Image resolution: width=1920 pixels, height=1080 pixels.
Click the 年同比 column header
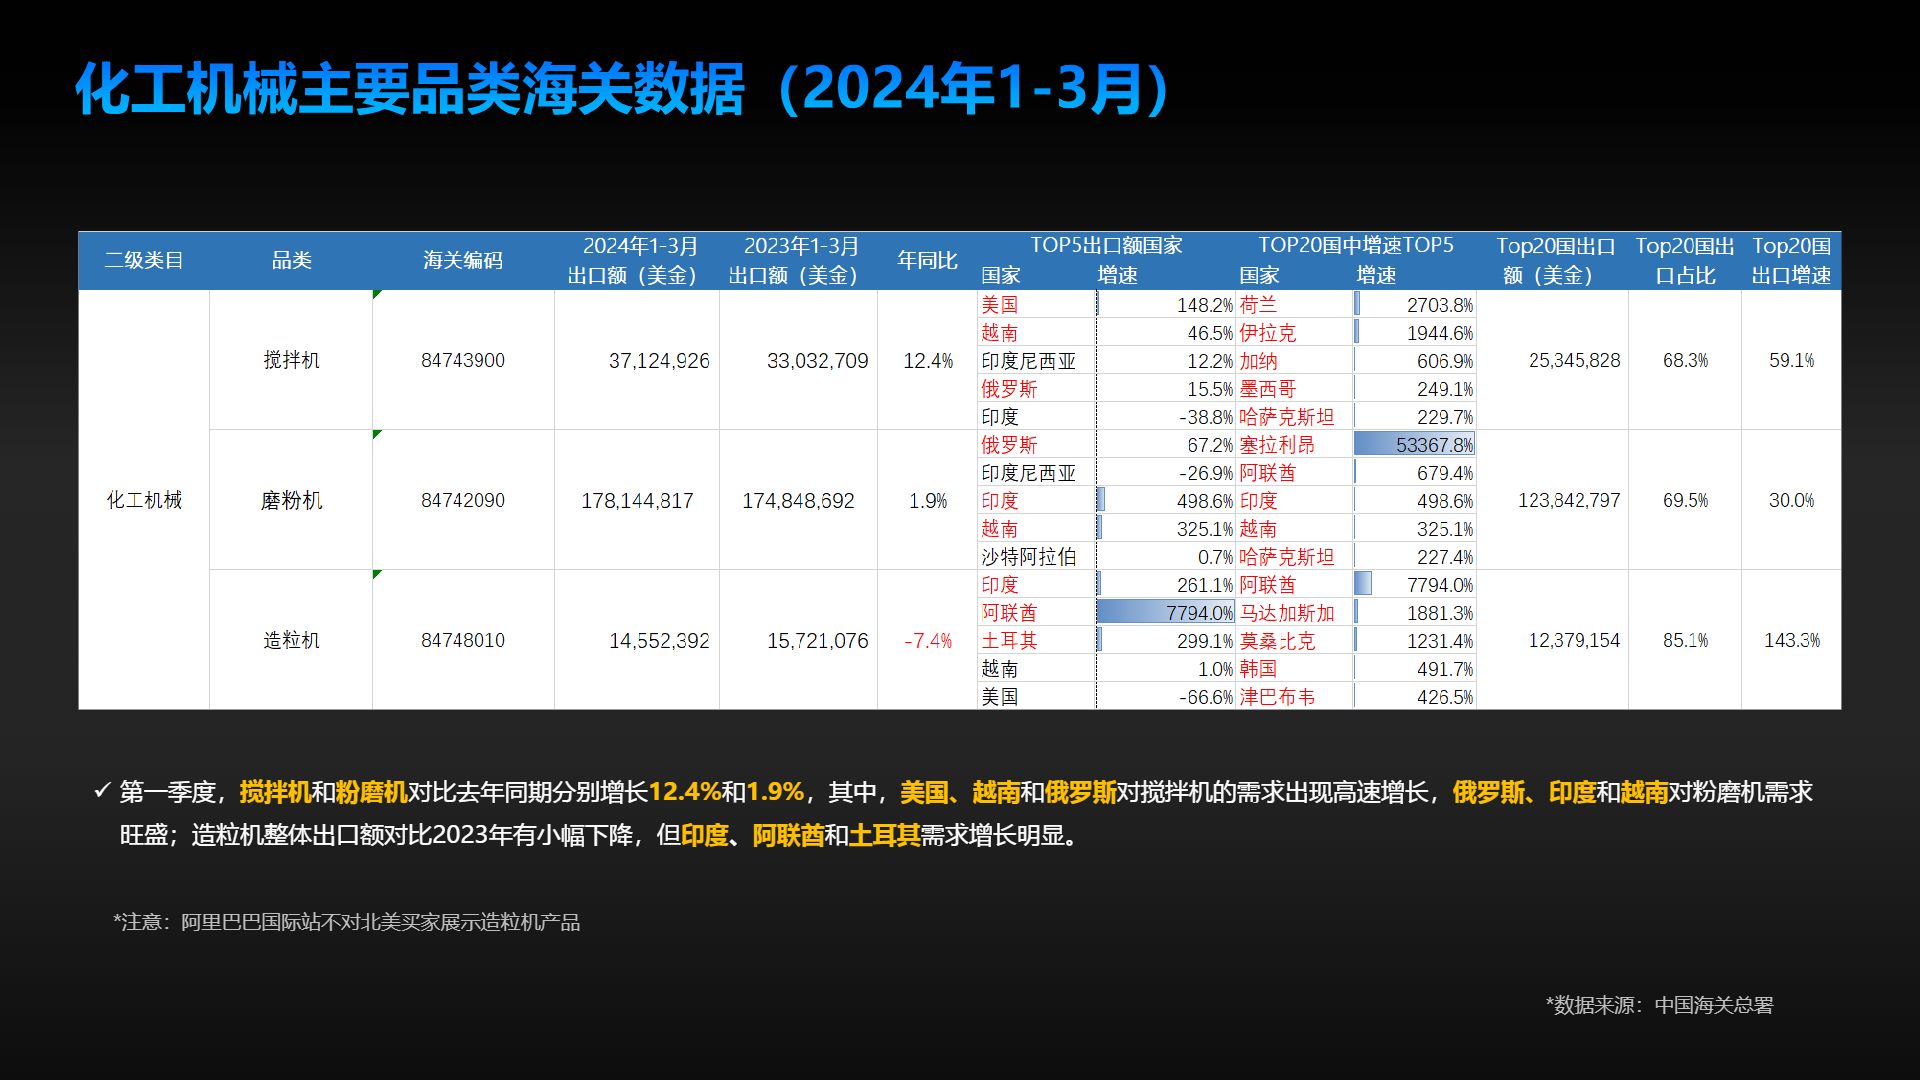tap(927, 261)
